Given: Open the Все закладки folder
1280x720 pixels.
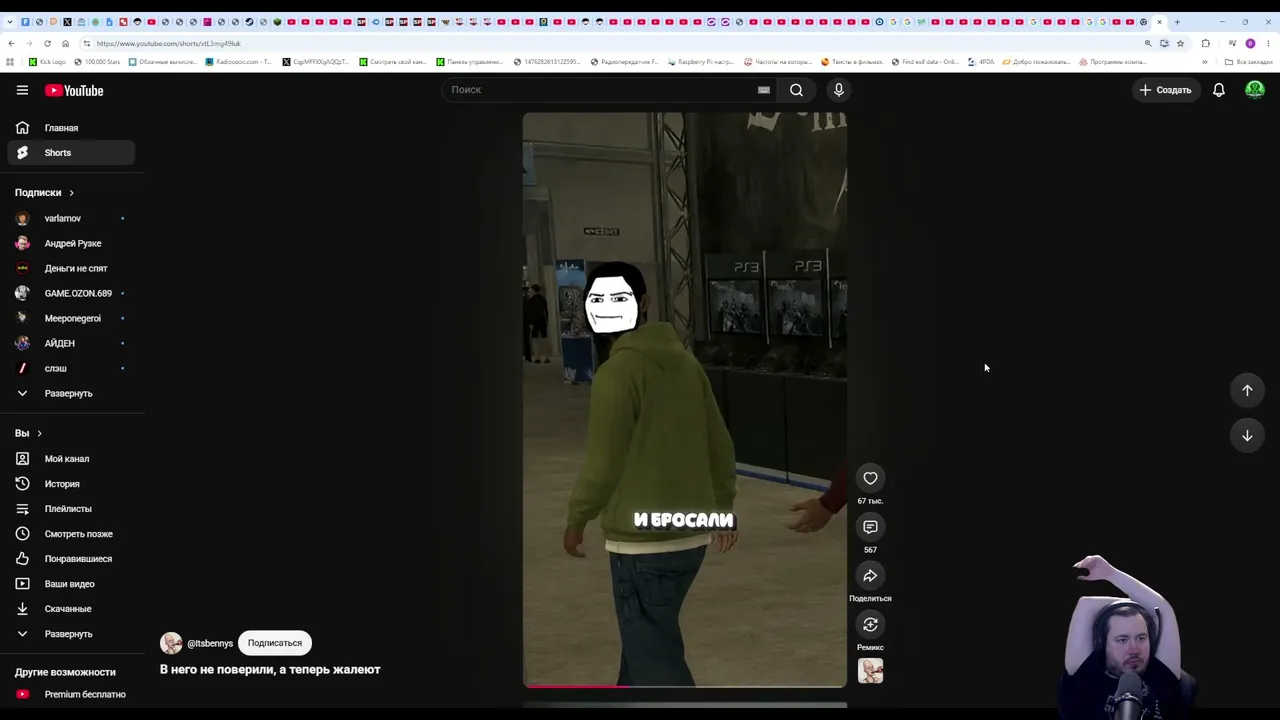Looking at the screenshot, I should pyautogui.click(x=1248, y=62).
